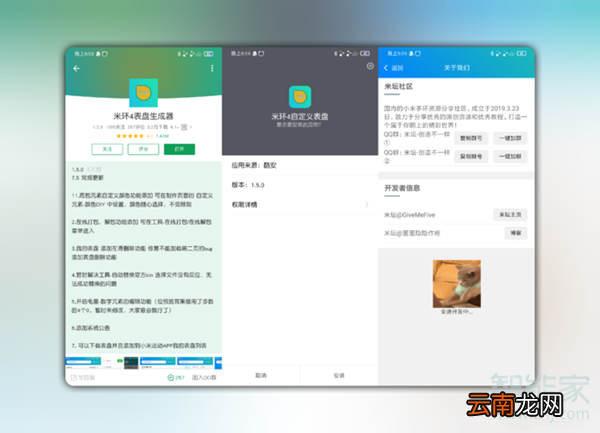Screen dimensions: 600x433
Task: Tap the battery icon in right phone status bar
Action: coord(522,54)
